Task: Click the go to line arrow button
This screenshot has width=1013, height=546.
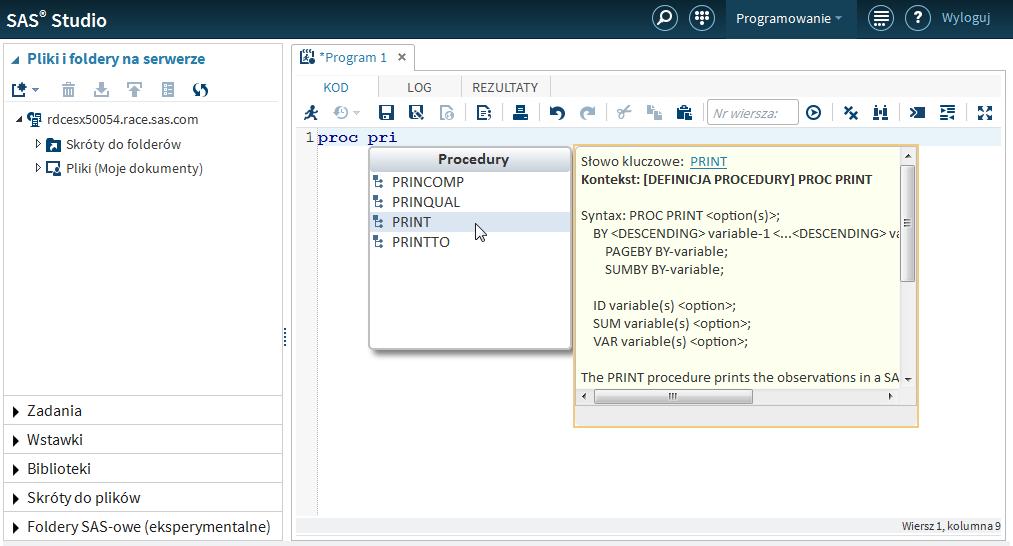Action: (814, 113)
